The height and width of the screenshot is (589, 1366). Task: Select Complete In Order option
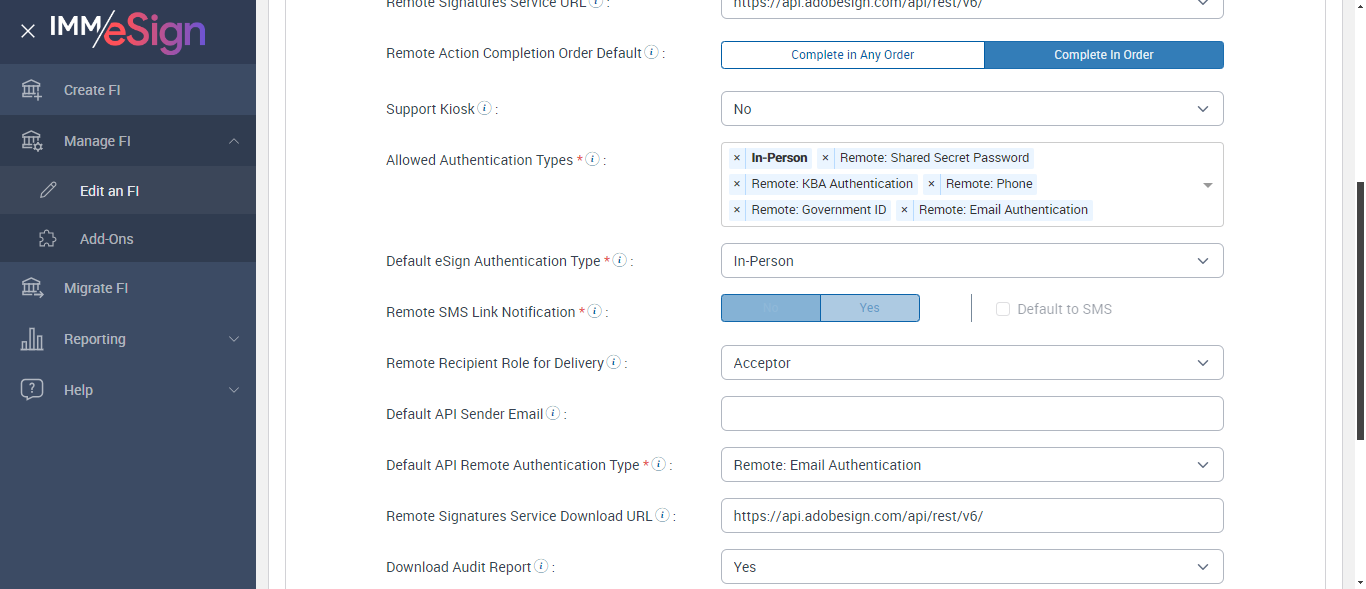(x=1103, y=55)
